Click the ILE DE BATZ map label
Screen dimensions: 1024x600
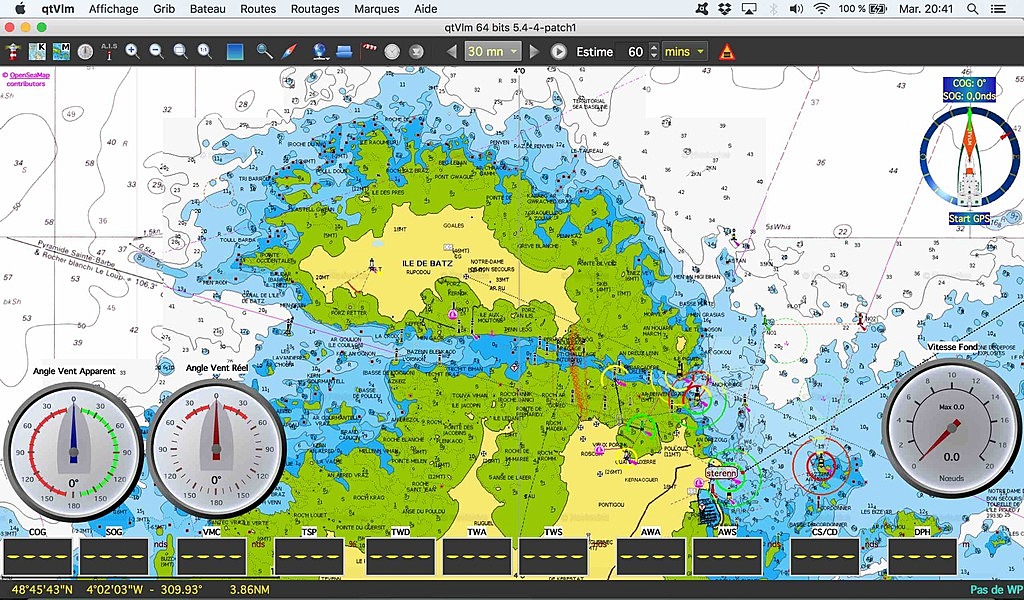point(427,263)
